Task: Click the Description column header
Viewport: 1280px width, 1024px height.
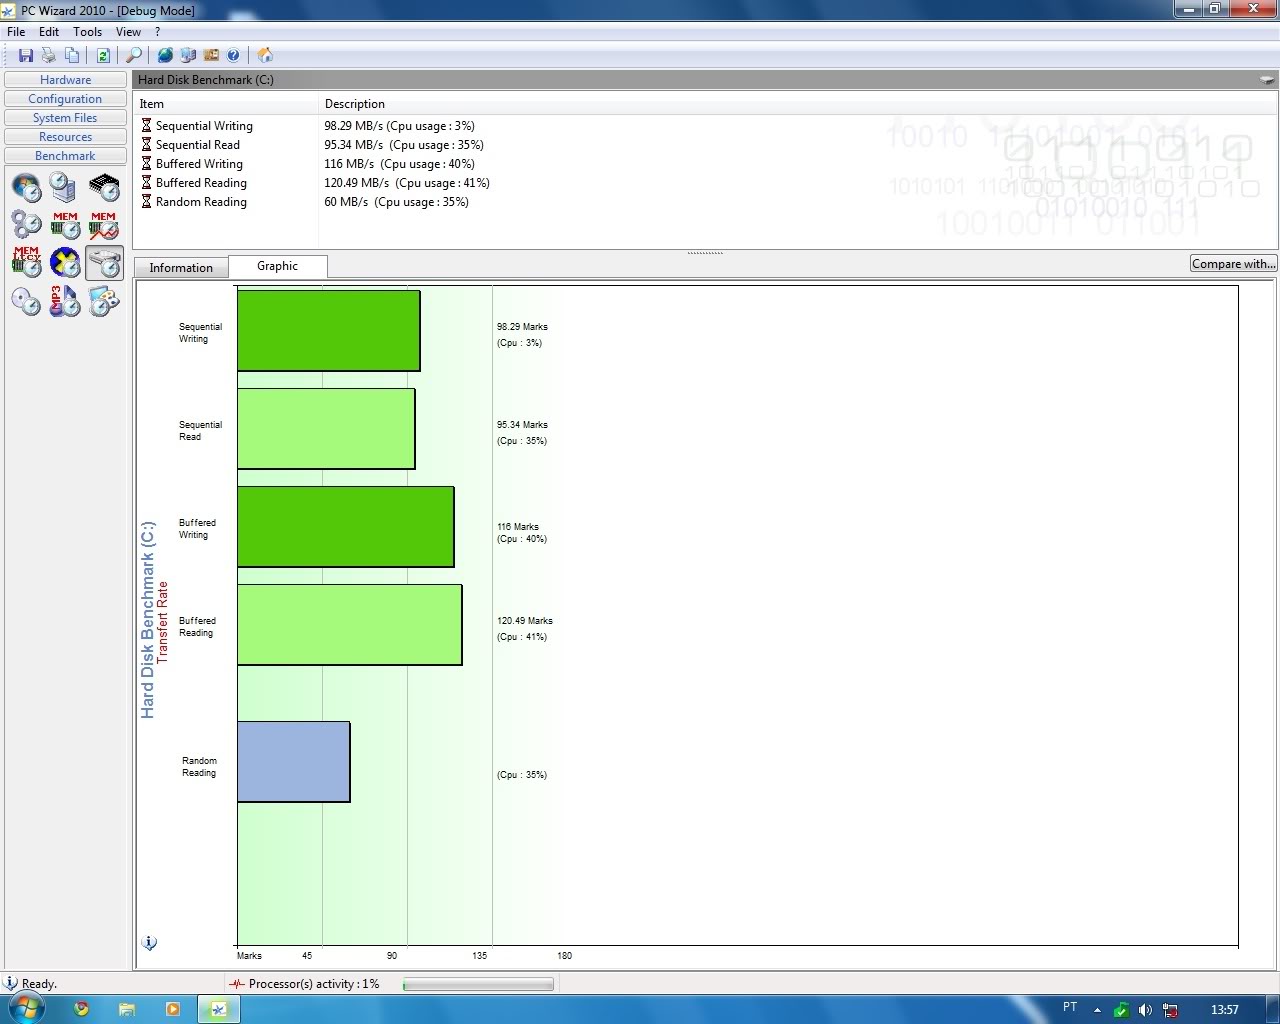Action: click(798, 104)
